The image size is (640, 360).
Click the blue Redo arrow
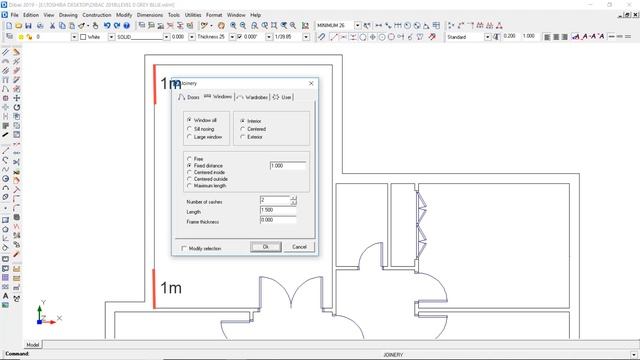pos(117,26)
